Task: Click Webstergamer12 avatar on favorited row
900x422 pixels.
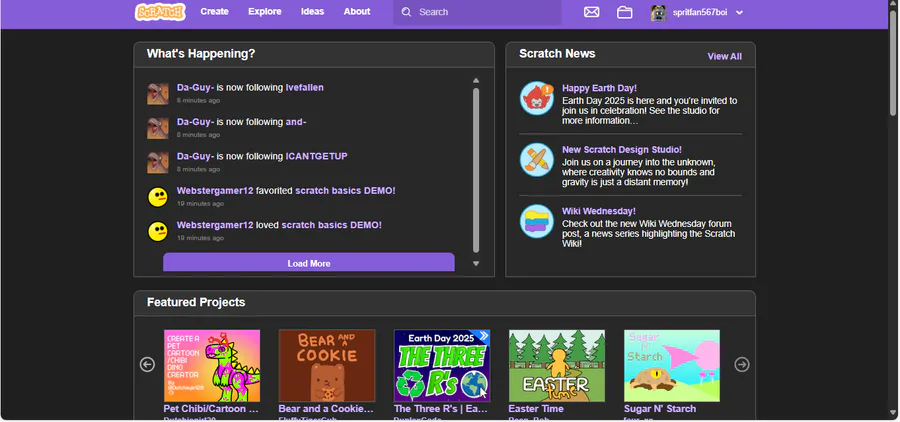Action: tap(158, 197)
